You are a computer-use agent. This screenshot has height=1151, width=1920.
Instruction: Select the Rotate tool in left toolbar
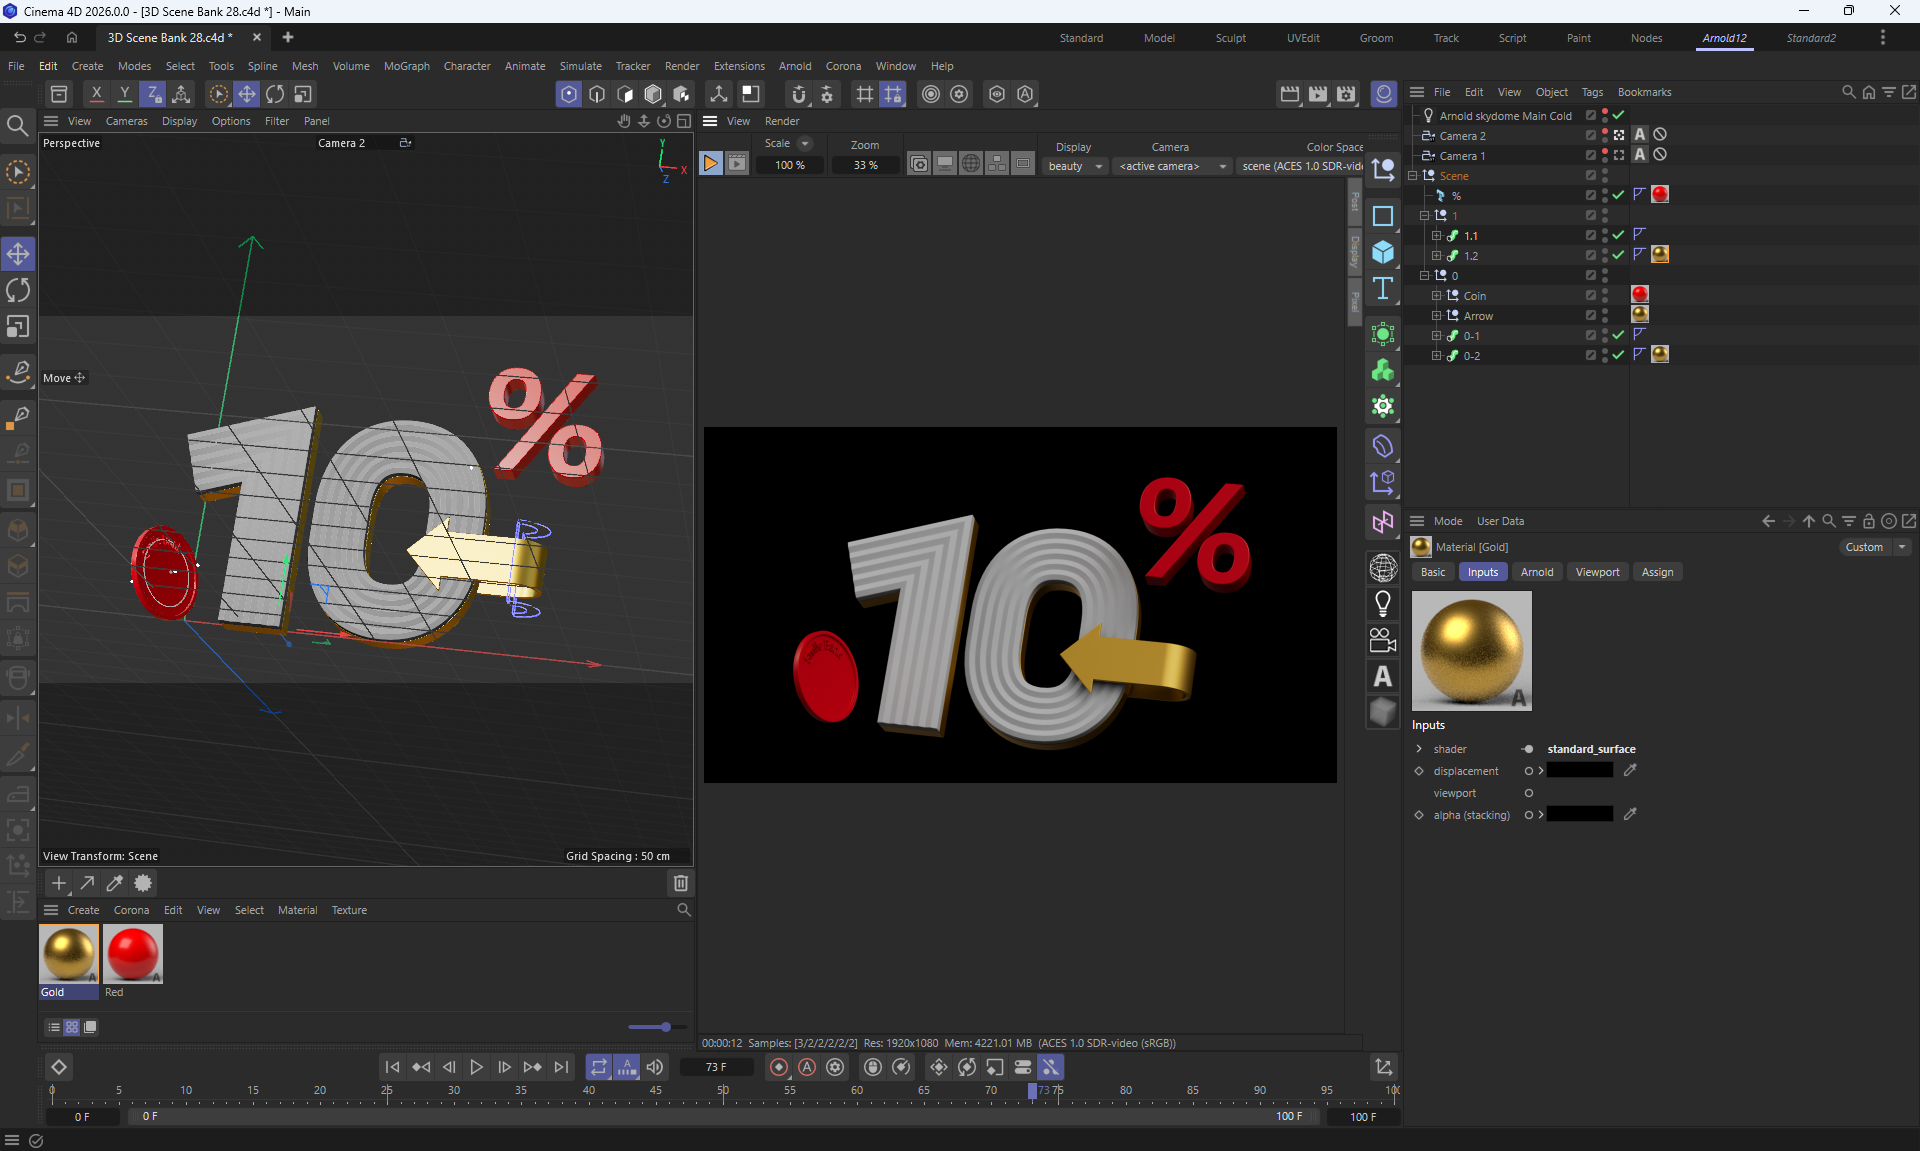18,291
